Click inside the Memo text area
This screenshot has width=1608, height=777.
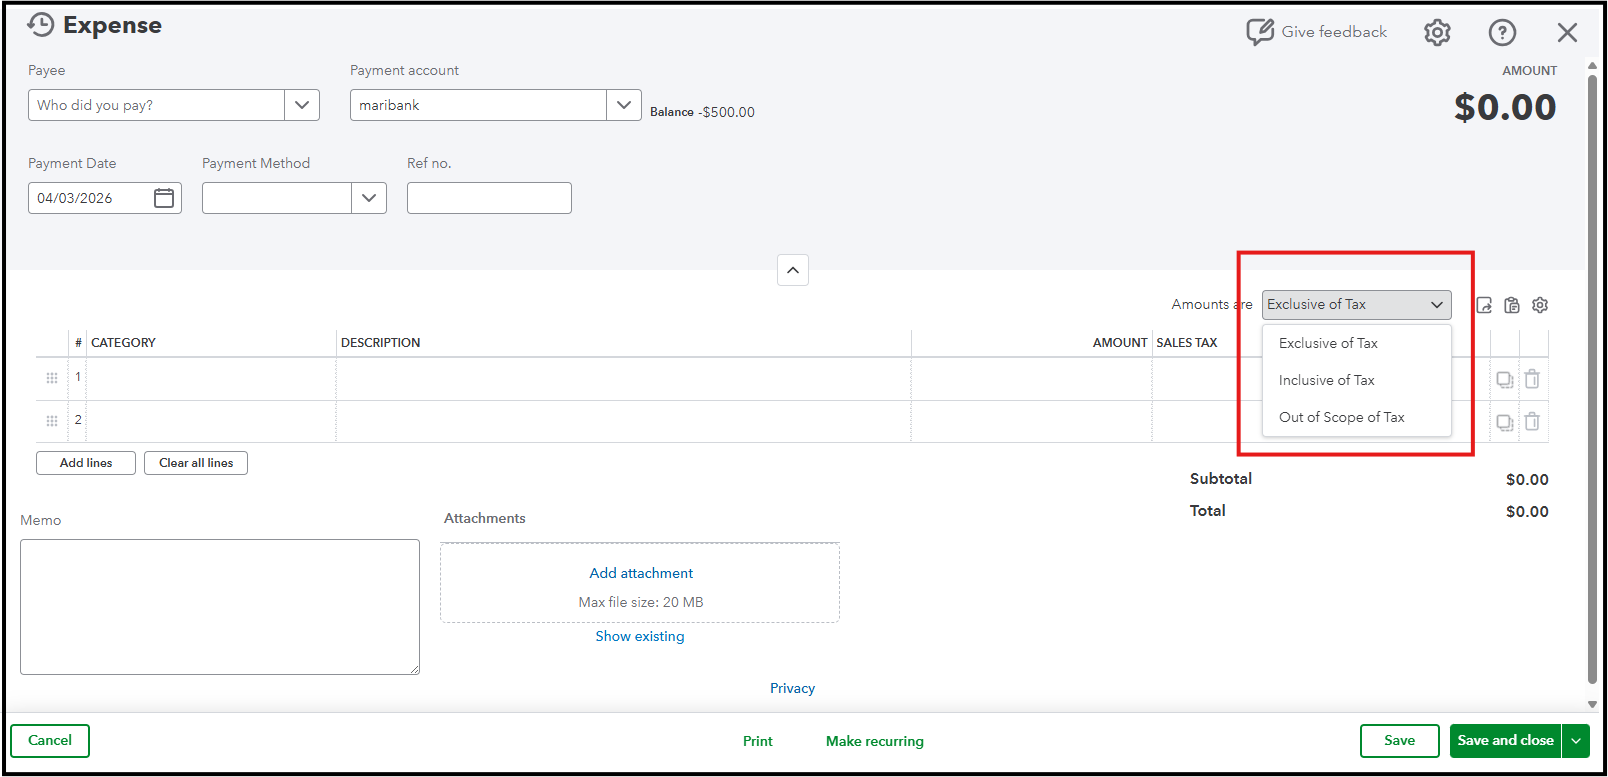pos(220,607)
